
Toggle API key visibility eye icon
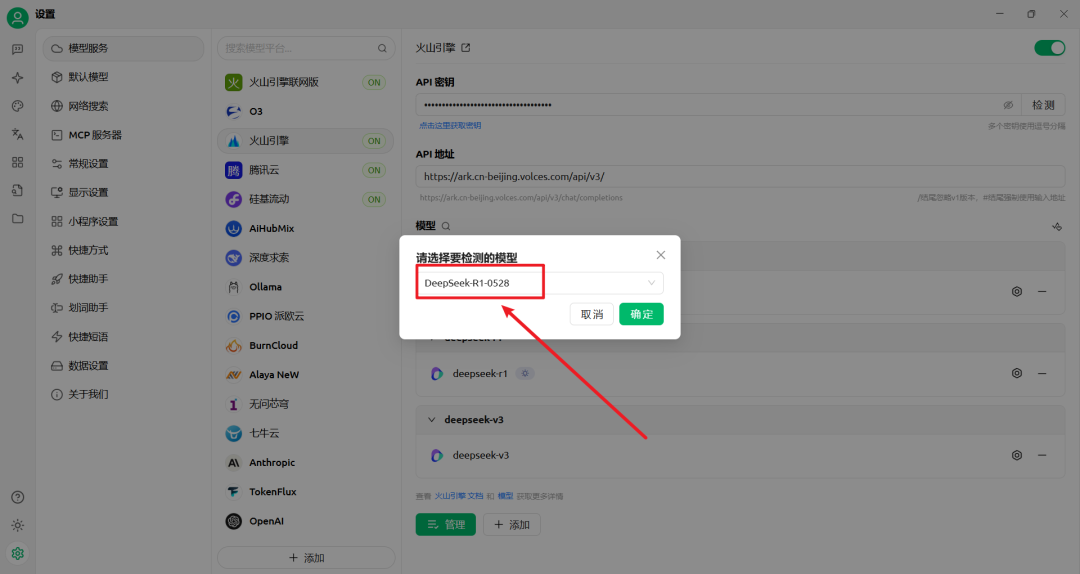tap(1008, 105)
